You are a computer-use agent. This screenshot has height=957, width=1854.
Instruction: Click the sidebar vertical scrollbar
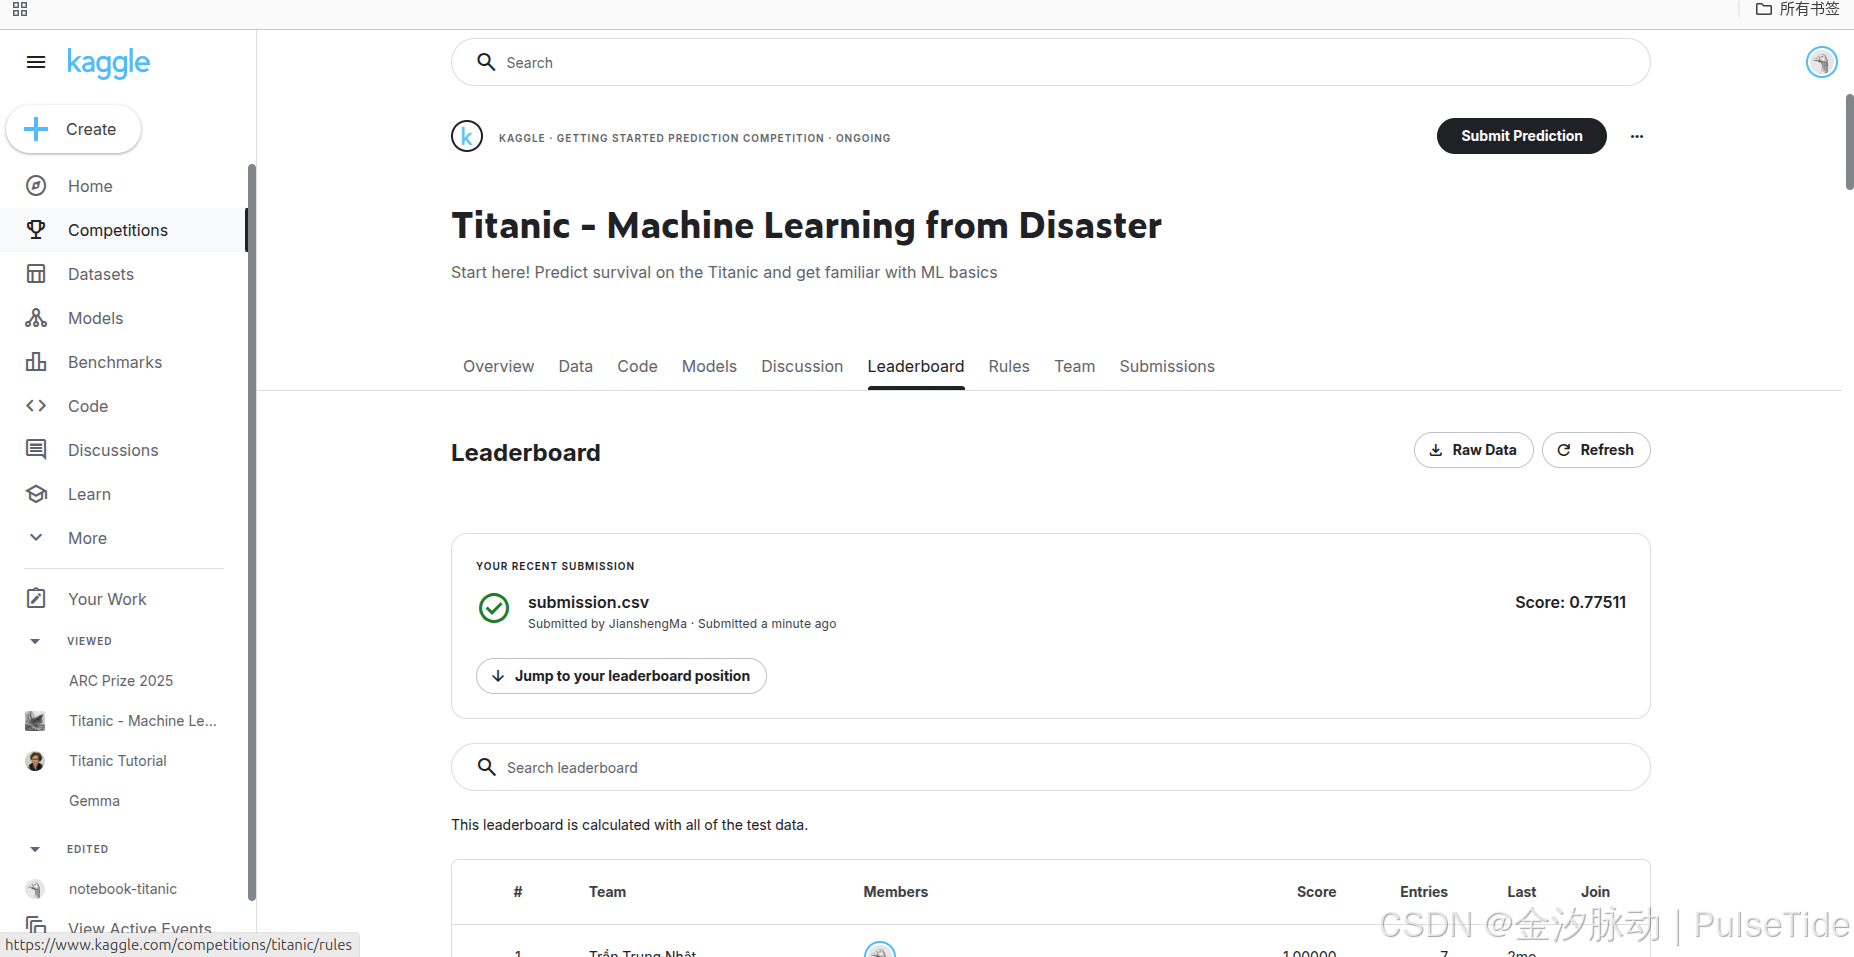pyautogui.click(x=251, y=532)
